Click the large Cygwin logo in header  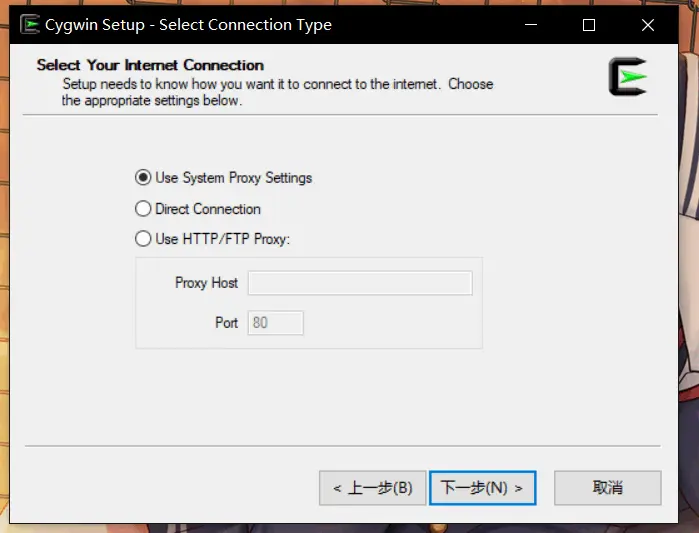point(628,76)
